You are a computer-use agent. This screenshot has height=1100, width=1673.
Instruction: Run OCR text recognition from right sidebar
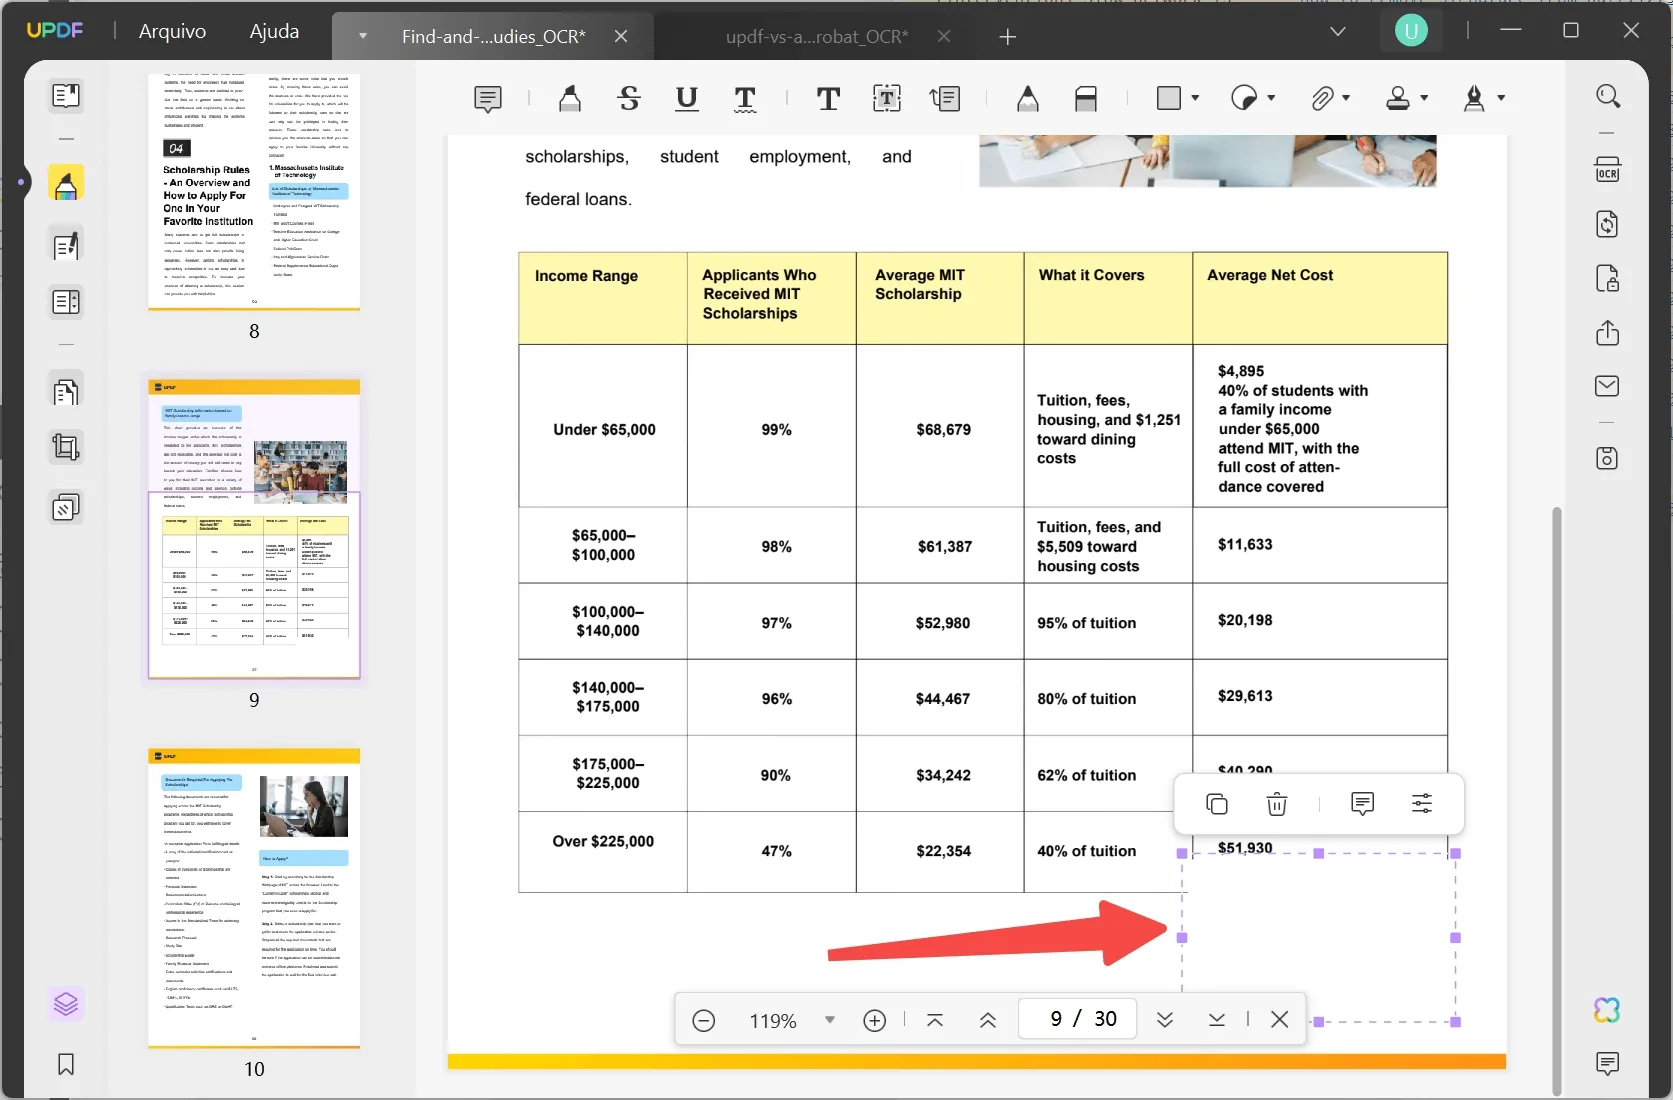1608,169
